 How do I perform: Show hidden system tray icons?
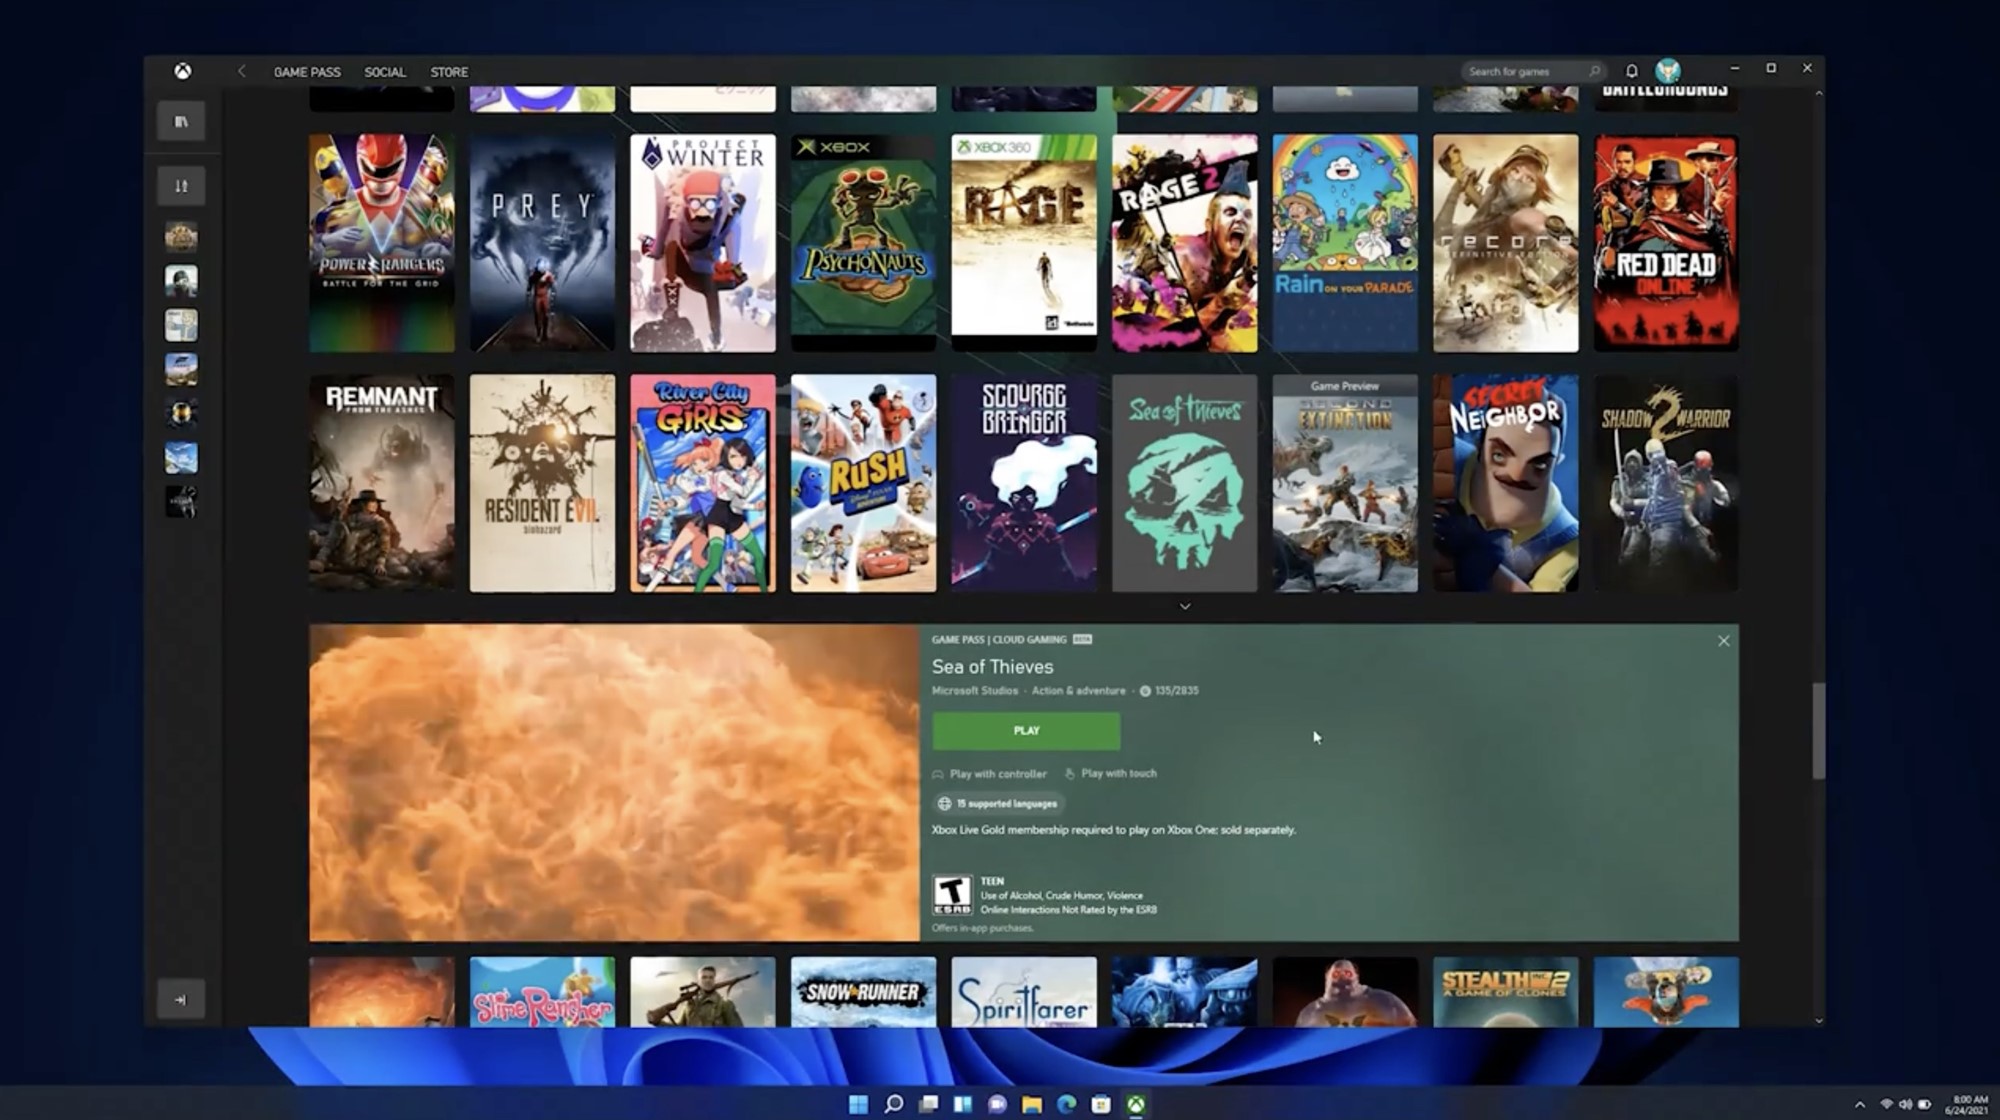1860,1105
